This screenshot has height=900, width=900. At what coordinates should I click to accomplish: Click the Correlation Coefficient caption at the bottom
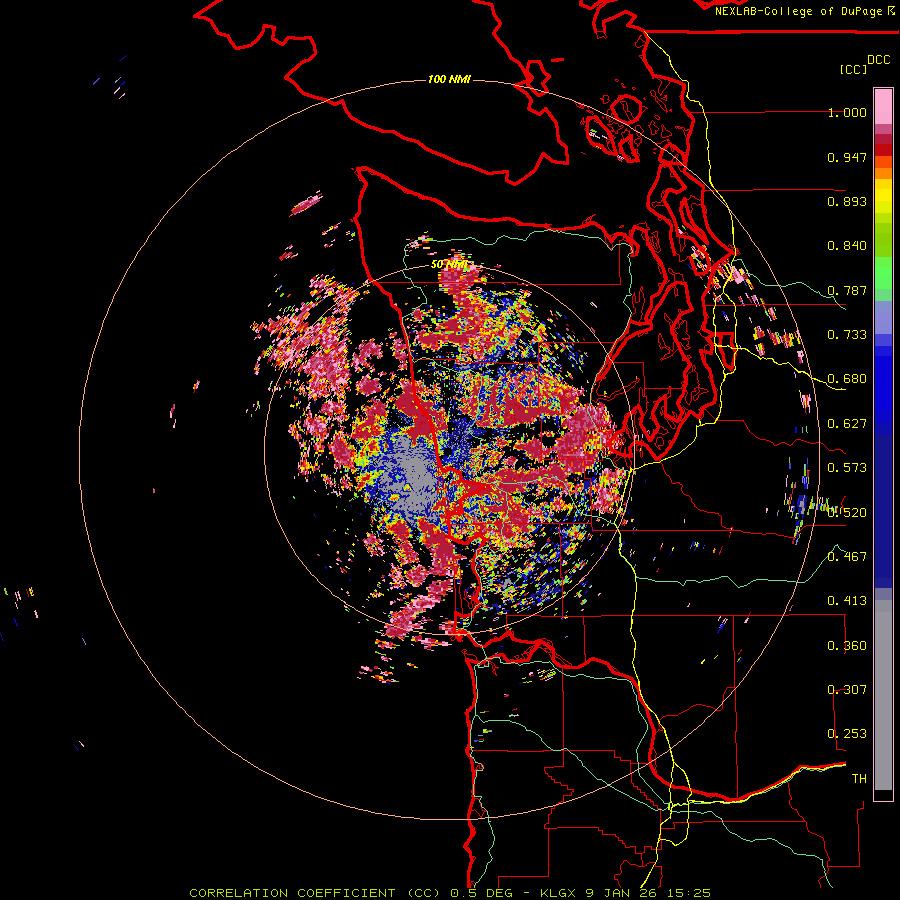coord(450,893)
